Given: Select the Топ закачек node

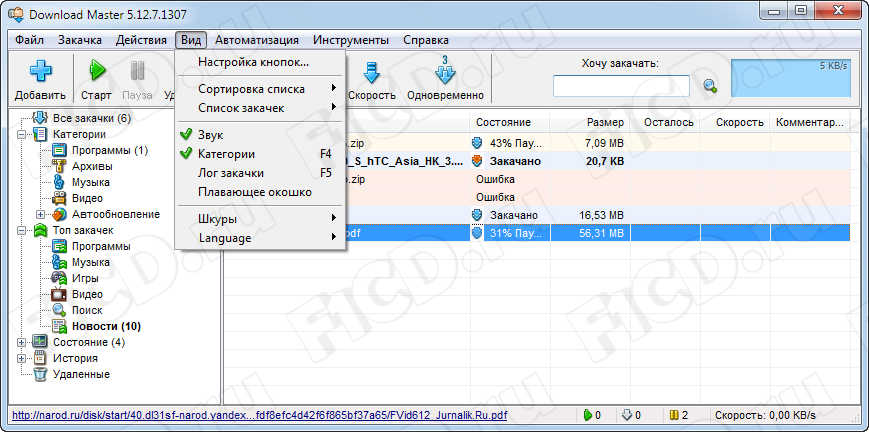Looking at the screenshot, I should [83, 230].
